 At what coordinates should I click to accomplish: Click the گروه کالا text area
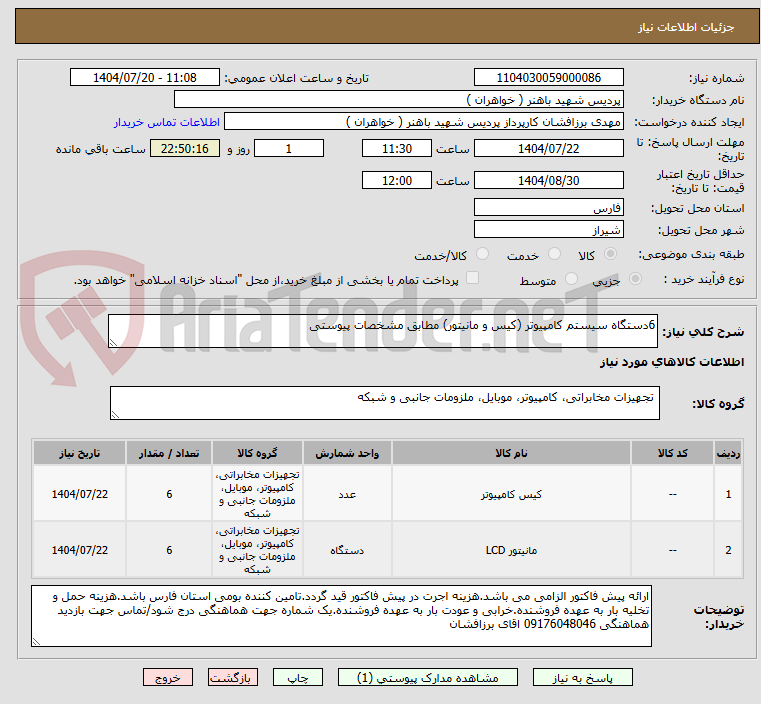[x=384, y=403]
